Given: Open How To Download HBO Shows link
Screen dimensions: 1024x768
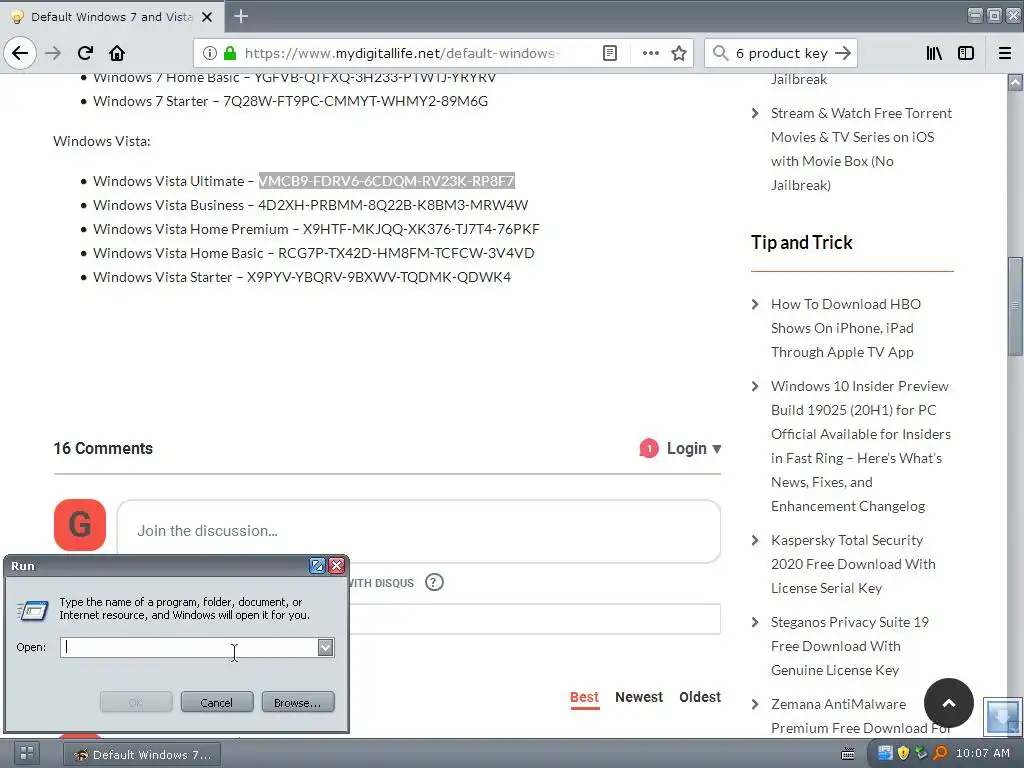Looking at the screenshot, I should (x=846, y=328).
